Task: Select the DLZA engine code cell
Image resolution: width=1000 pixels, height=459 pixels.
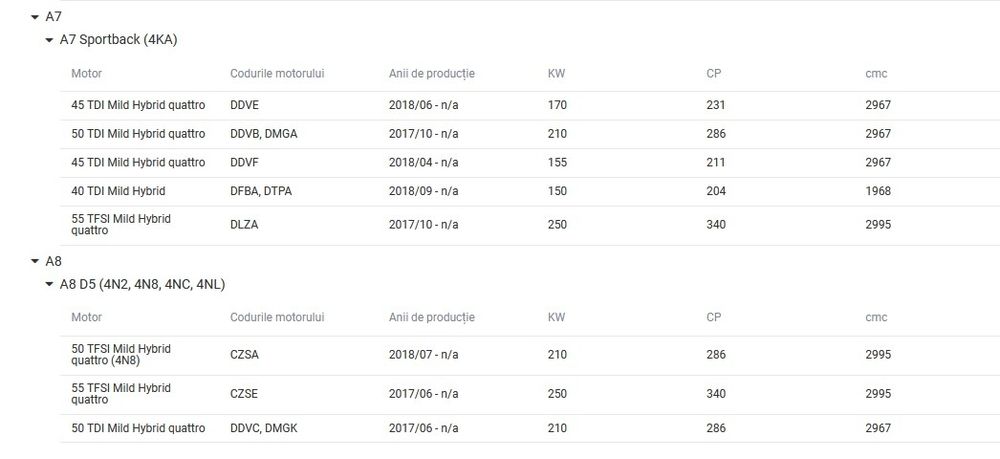Action: 244,225
